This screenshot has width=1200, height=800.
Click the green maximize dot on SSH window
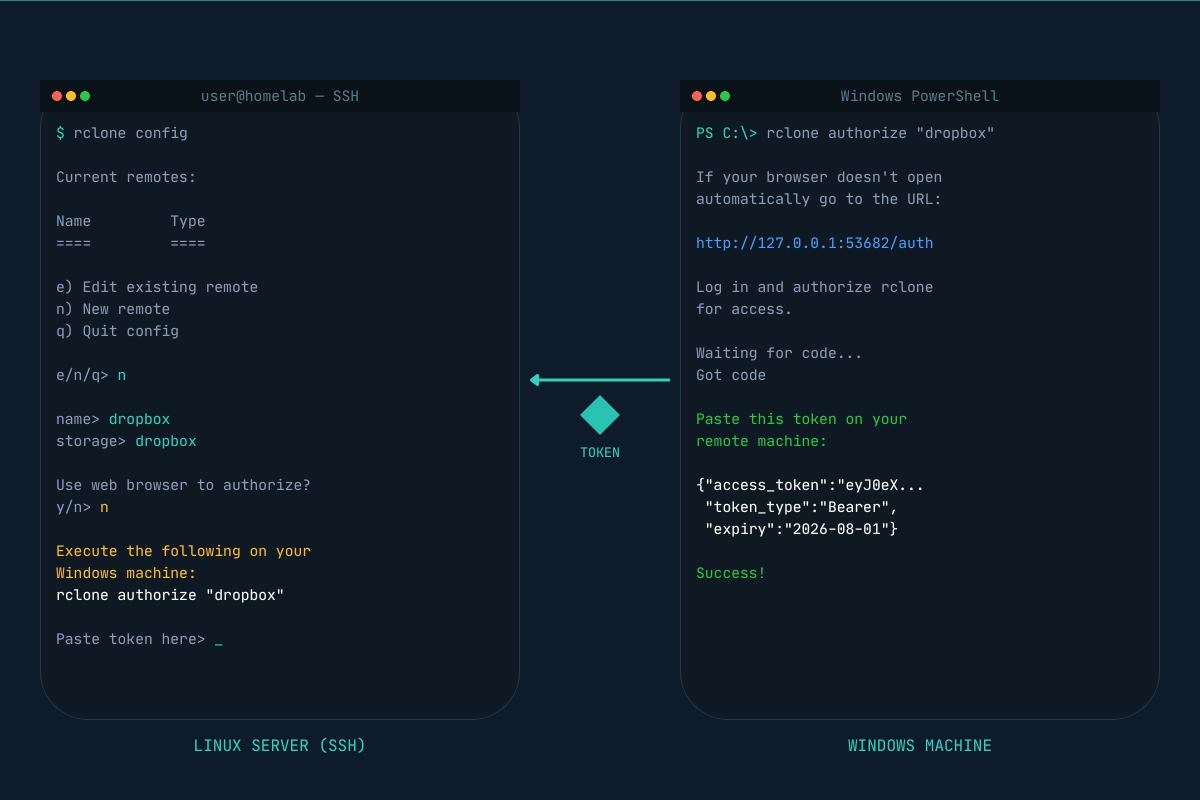(x=85, y=96)
